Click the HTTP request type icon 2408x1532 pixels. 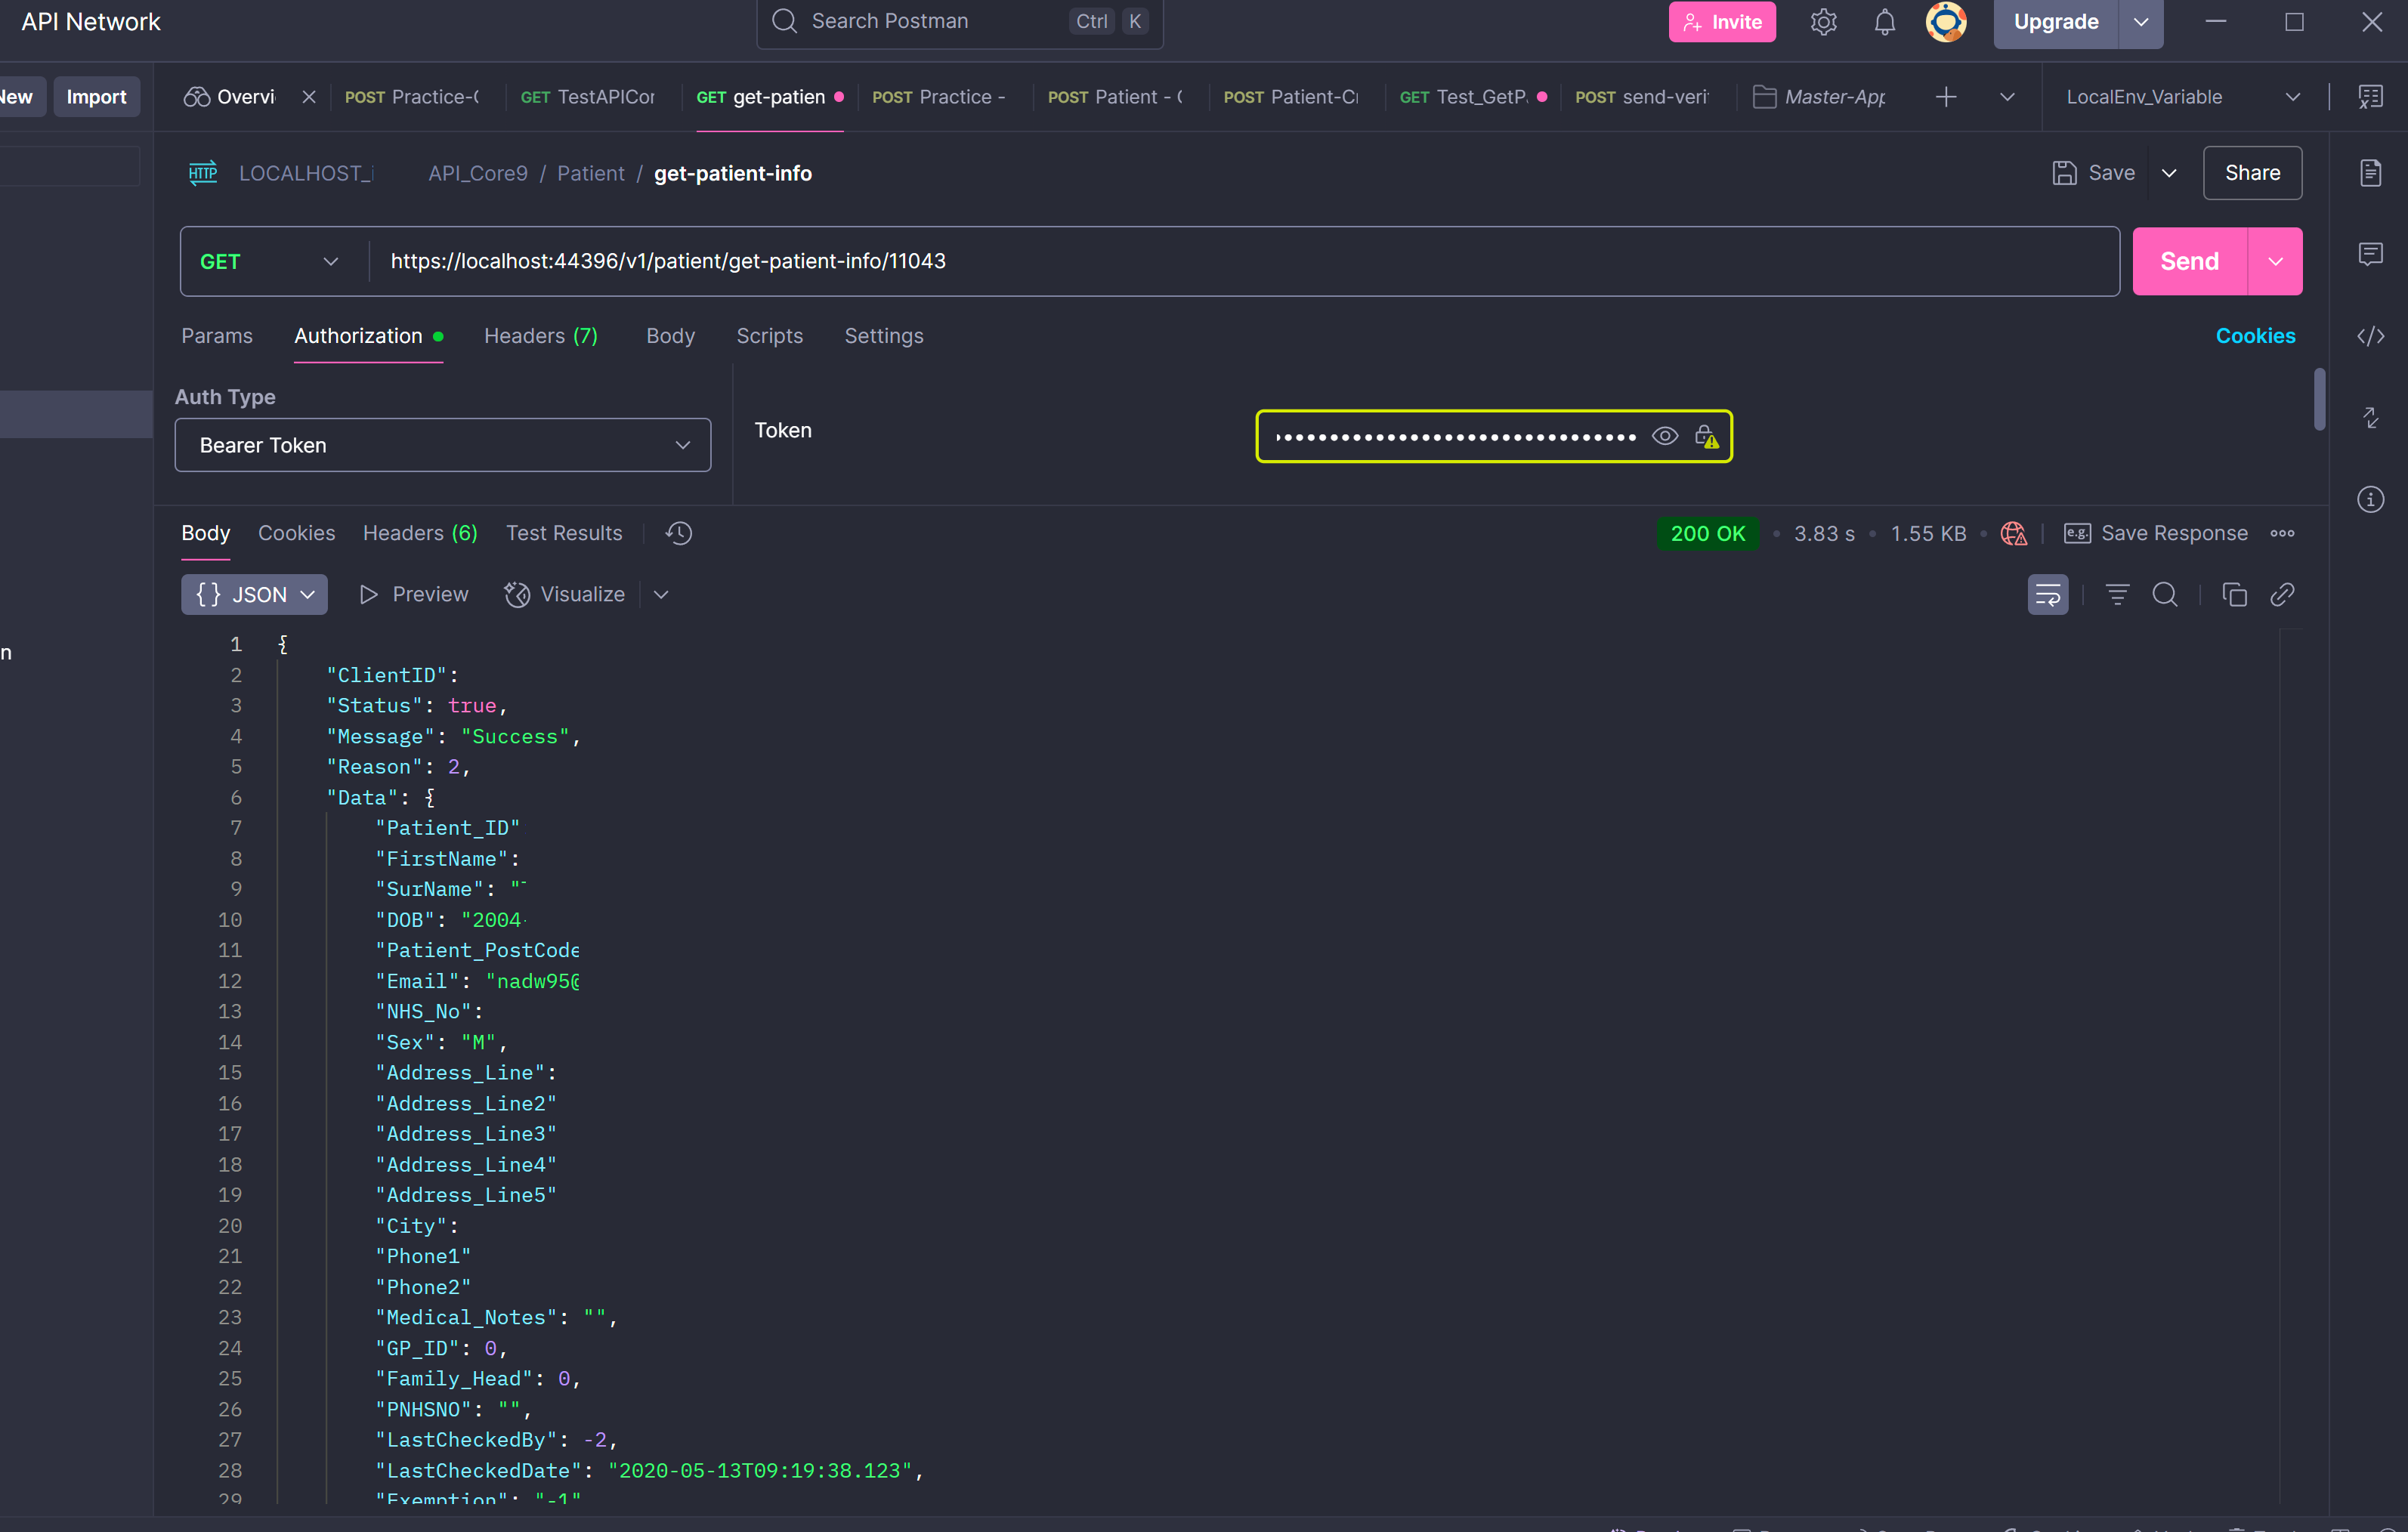[x=203, y=173]
